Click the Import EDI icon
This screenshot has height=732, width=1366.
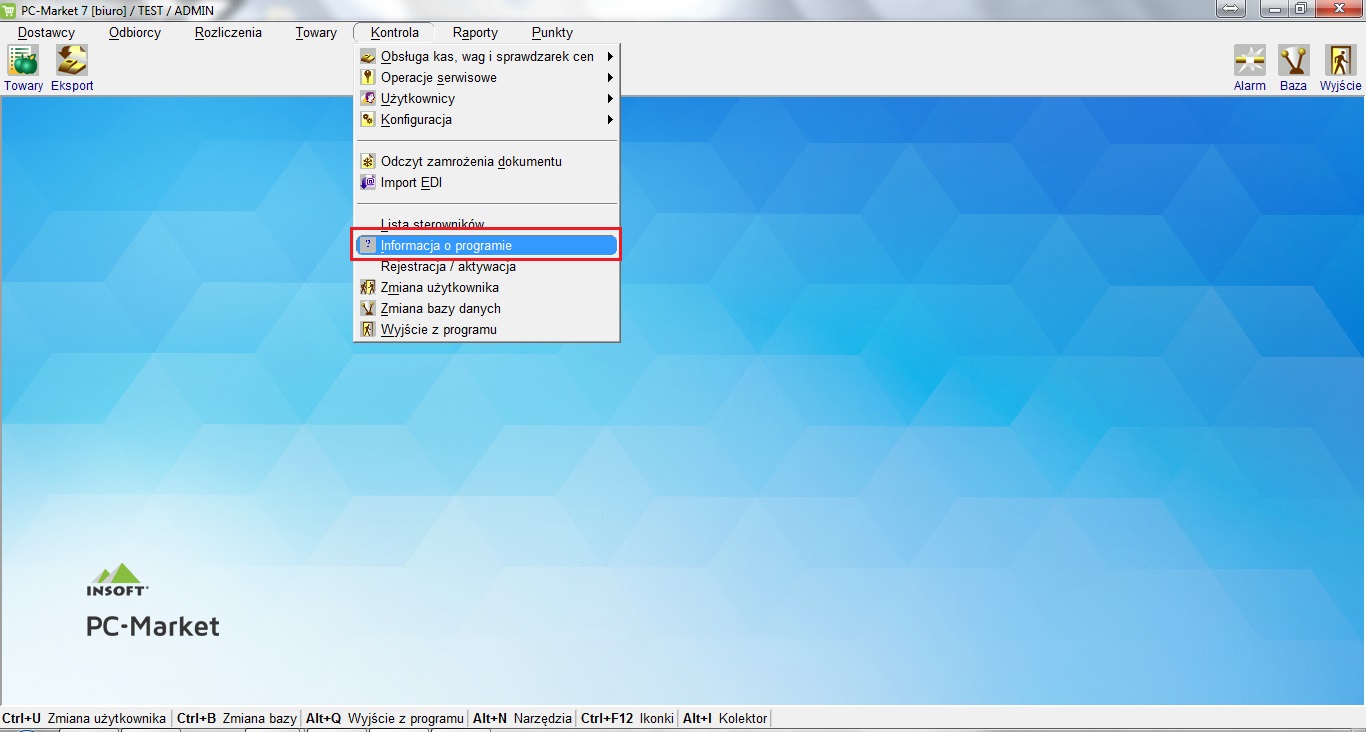(367, 183)
